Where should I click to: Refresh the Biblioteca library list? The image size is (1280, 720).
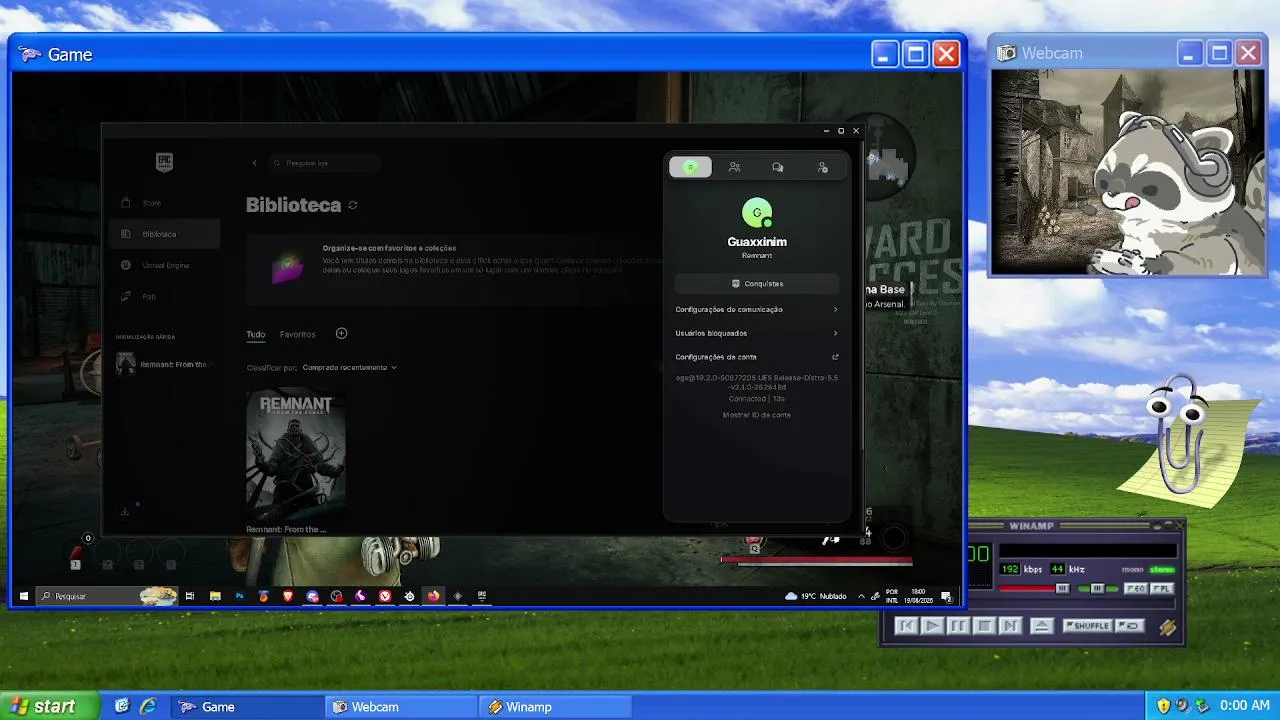click(x=353, y=205)
